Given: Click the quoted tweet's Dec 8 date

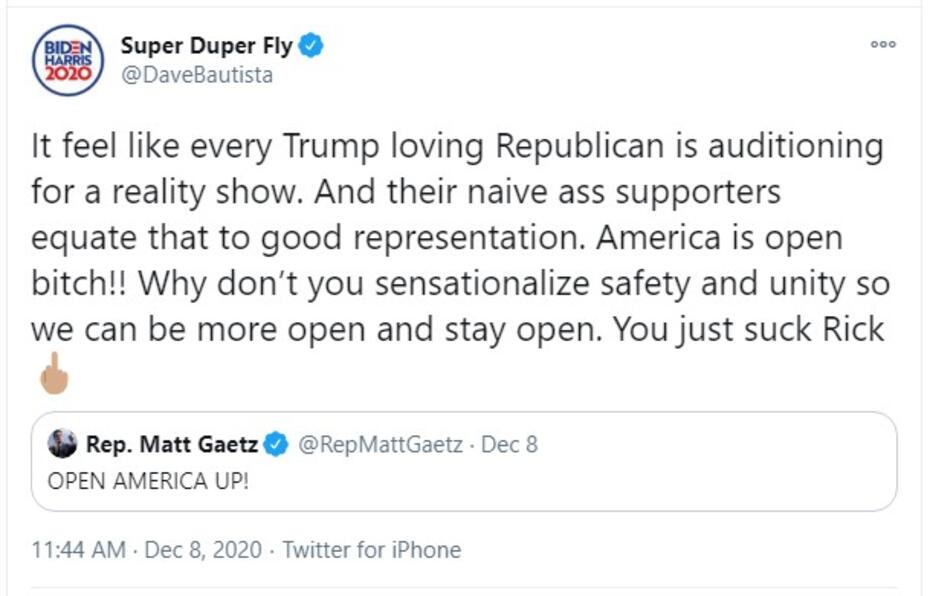Looking at the screenshot, I should (509, 444).
